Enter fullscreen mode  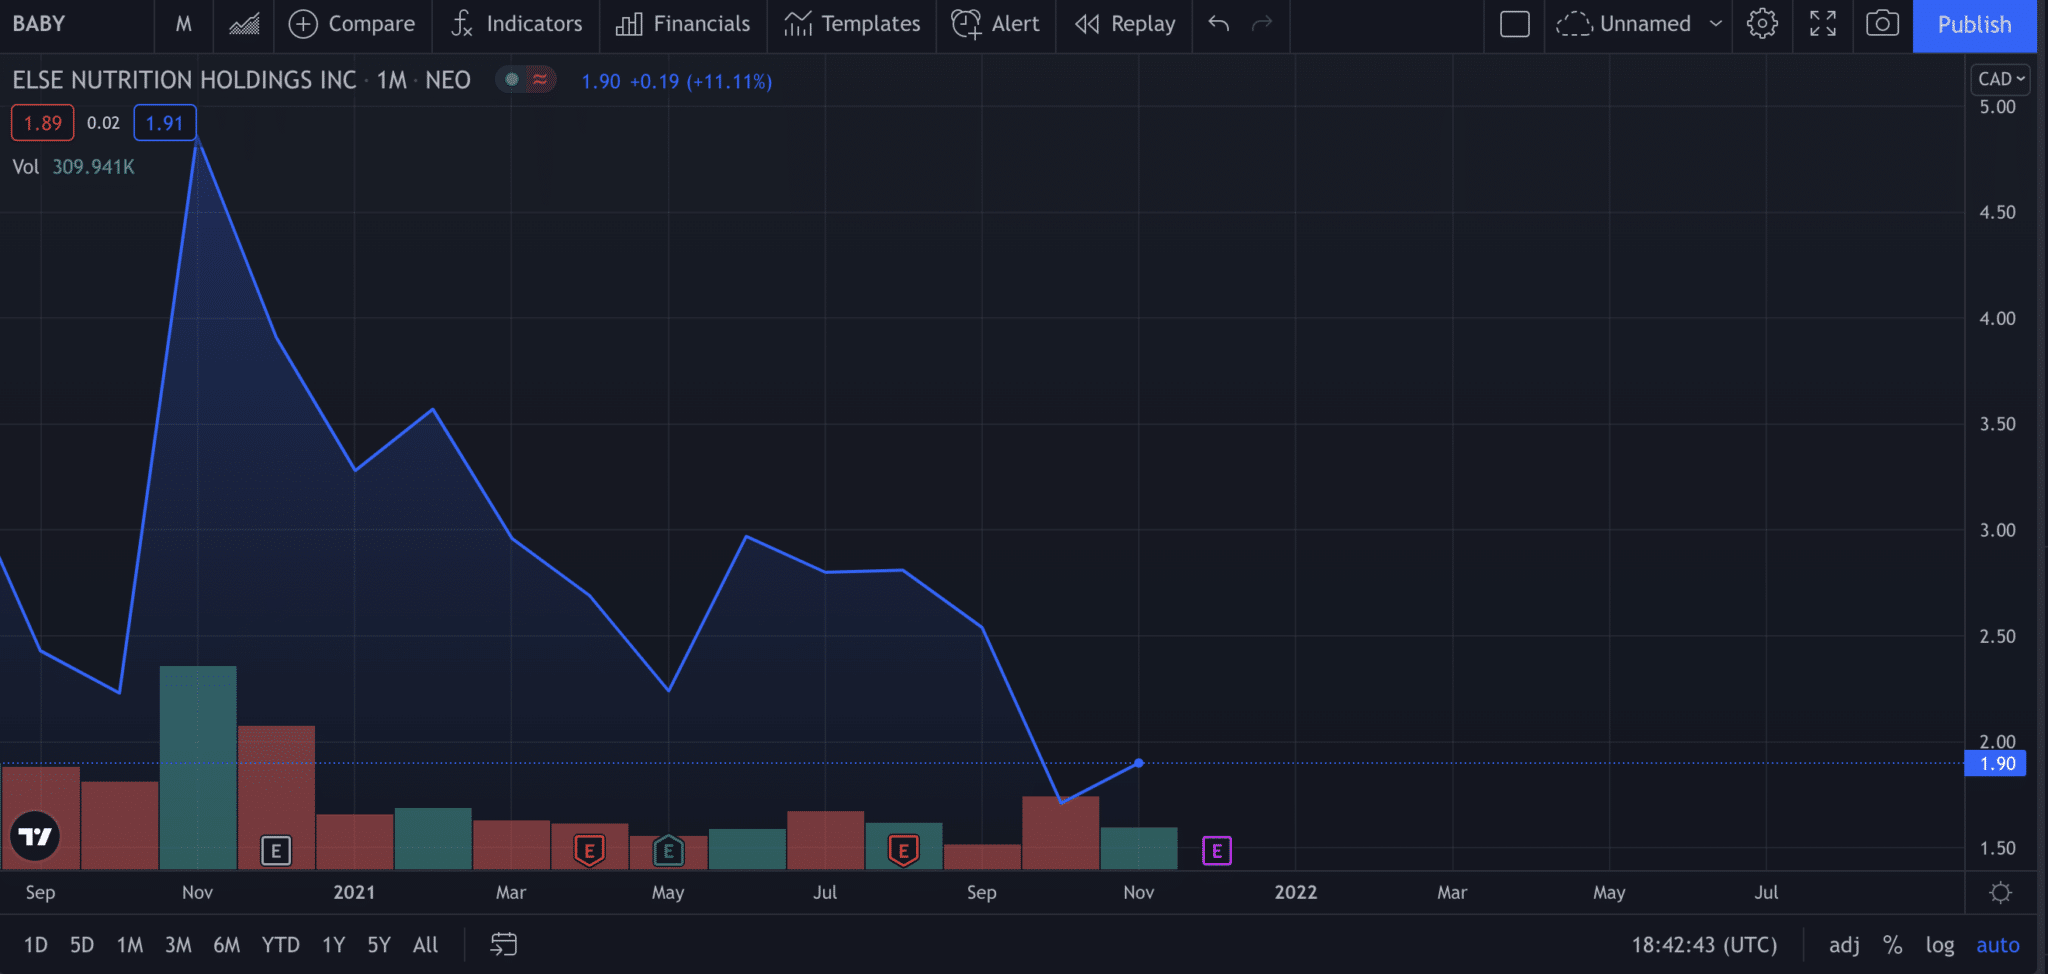coord(1823,24)
